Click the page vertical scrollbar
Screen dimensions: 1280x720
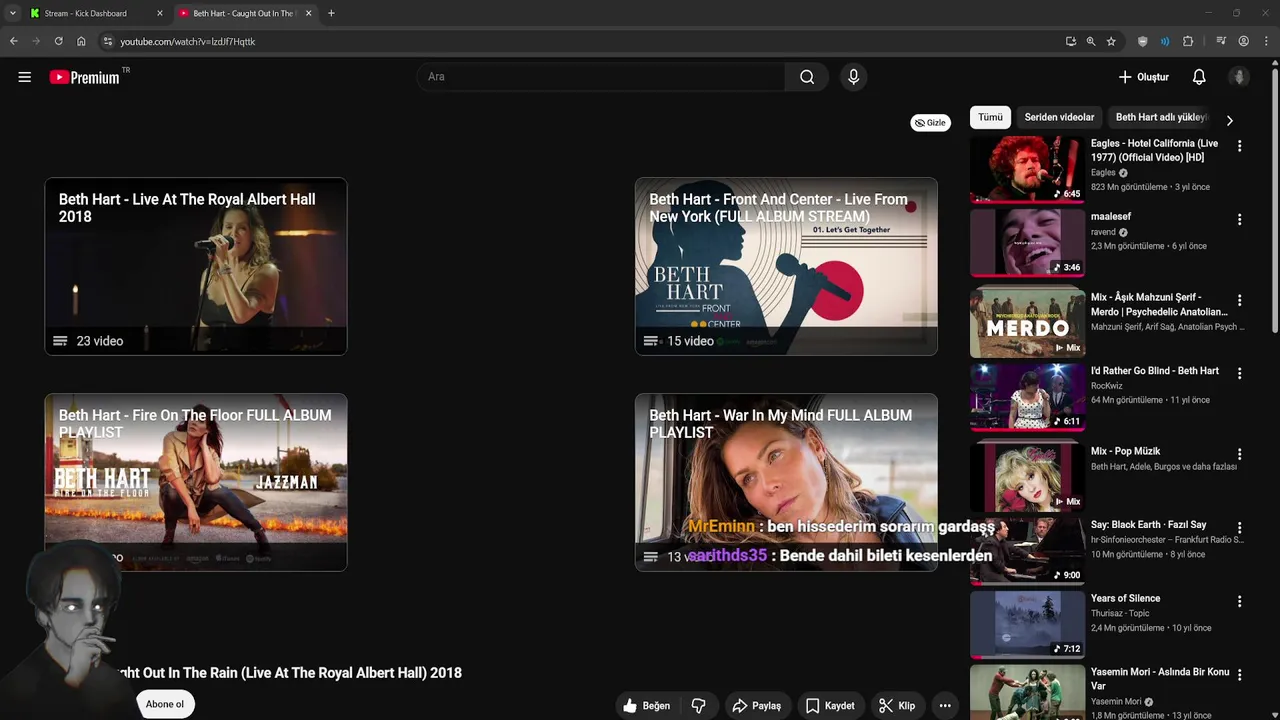click(1275, 200)
